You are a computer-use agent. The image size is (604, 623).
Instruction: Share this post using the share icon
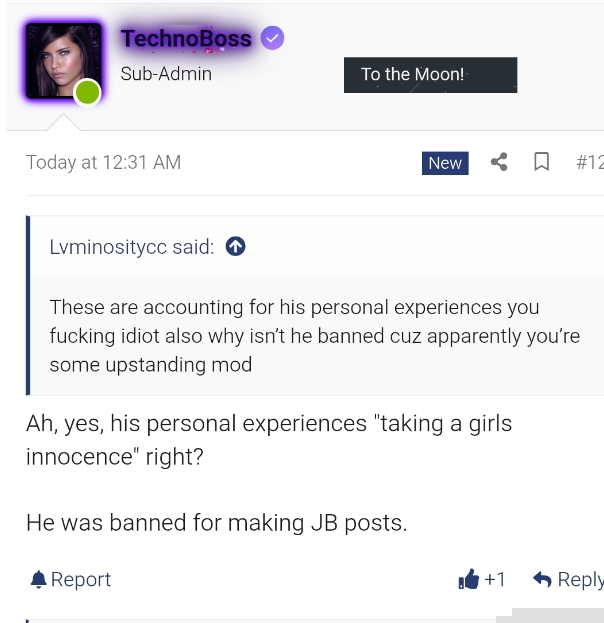[499, 162]
